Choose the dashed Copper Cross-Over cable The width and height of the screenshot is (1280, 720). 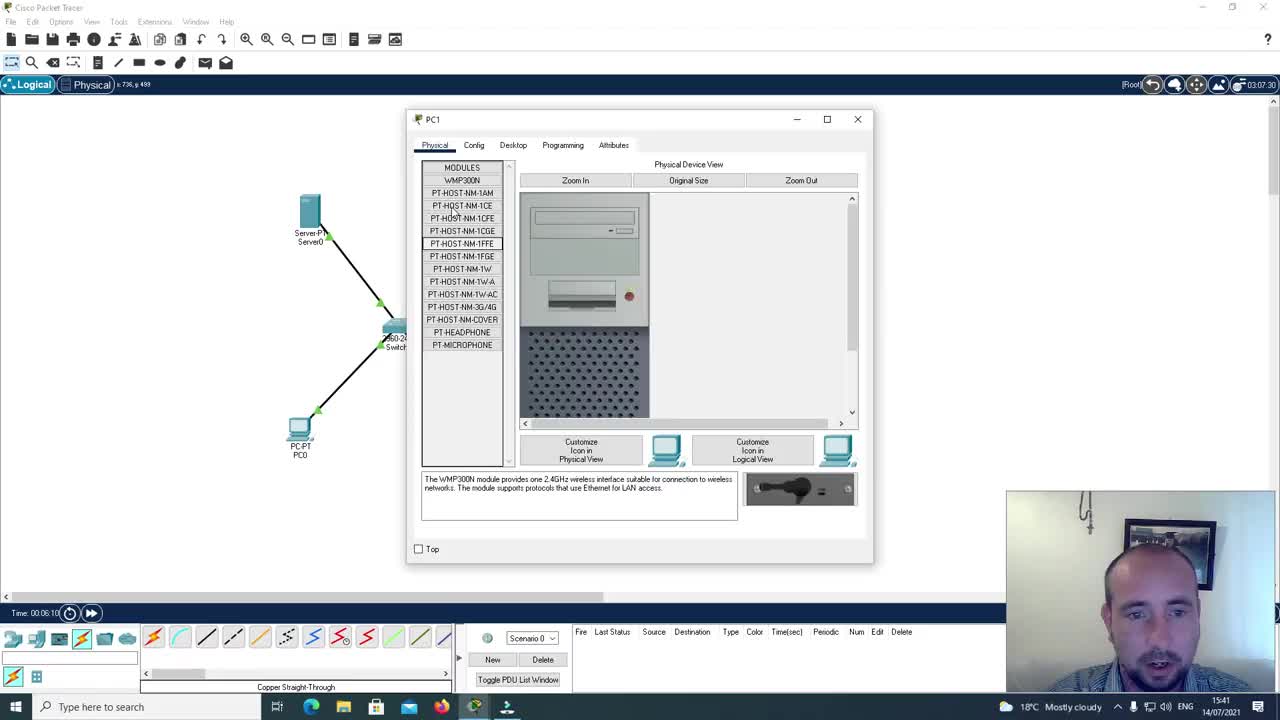pyautogui.click(x=233, y=638)
